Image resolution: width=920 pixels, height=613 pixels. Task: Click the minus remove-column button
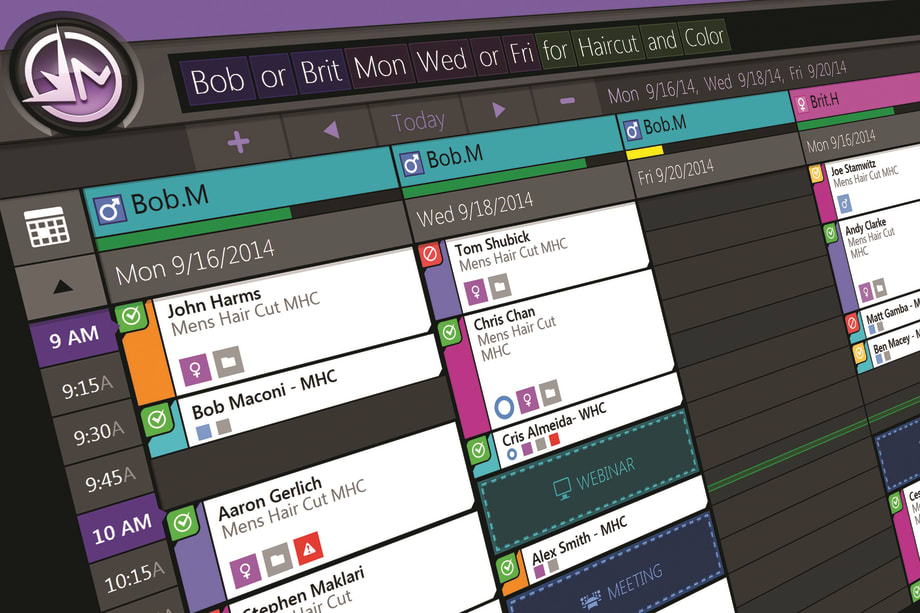tap(567, 101)
